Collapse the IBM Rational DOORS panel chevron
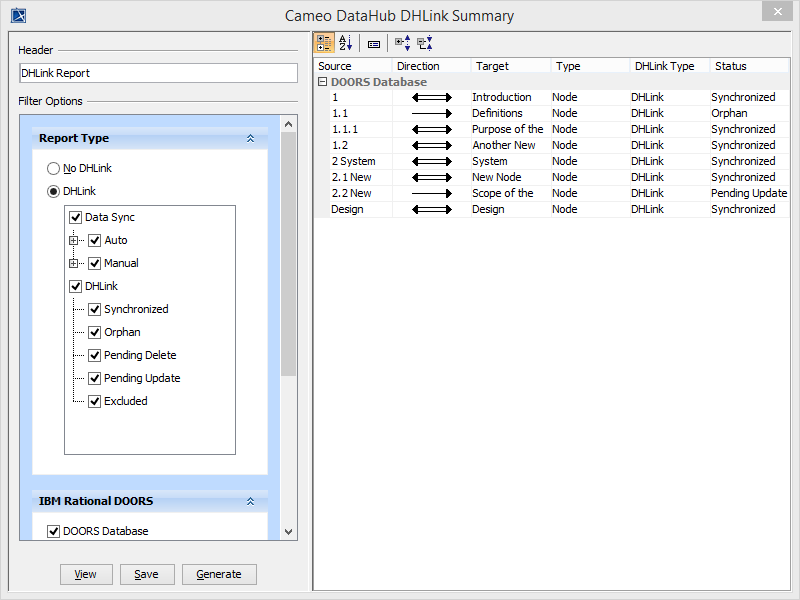This screenshot has width=800, height=600. tap(250, 501)
